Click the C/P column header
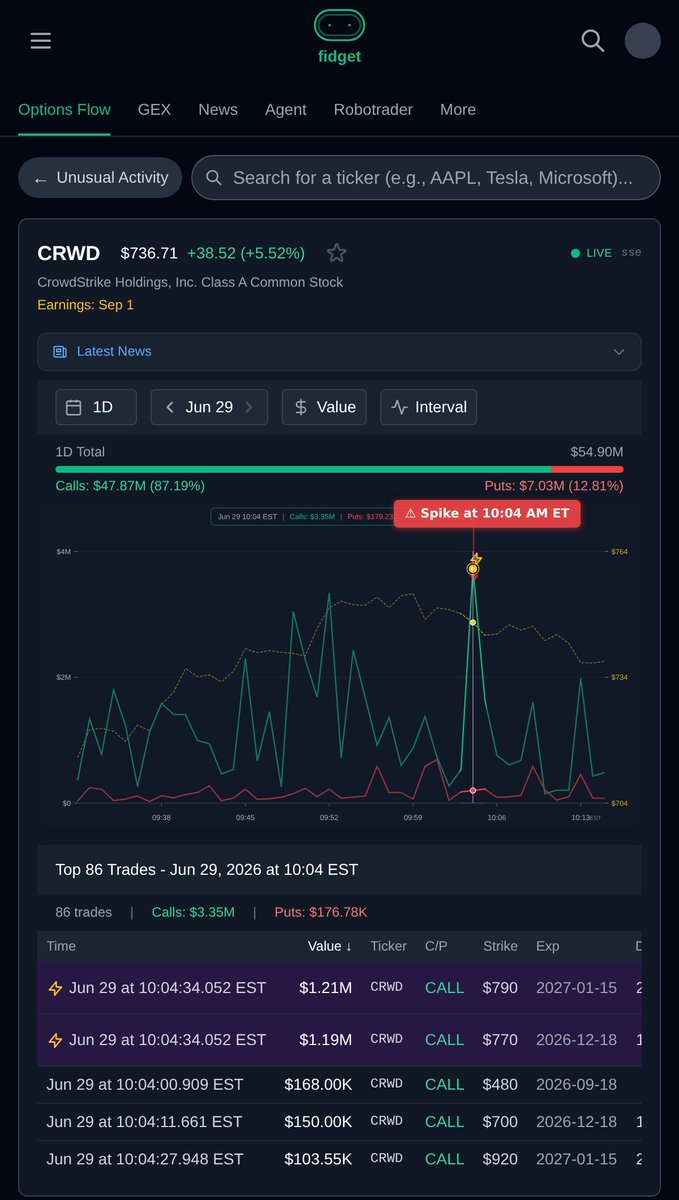 (x=436, y=946)
